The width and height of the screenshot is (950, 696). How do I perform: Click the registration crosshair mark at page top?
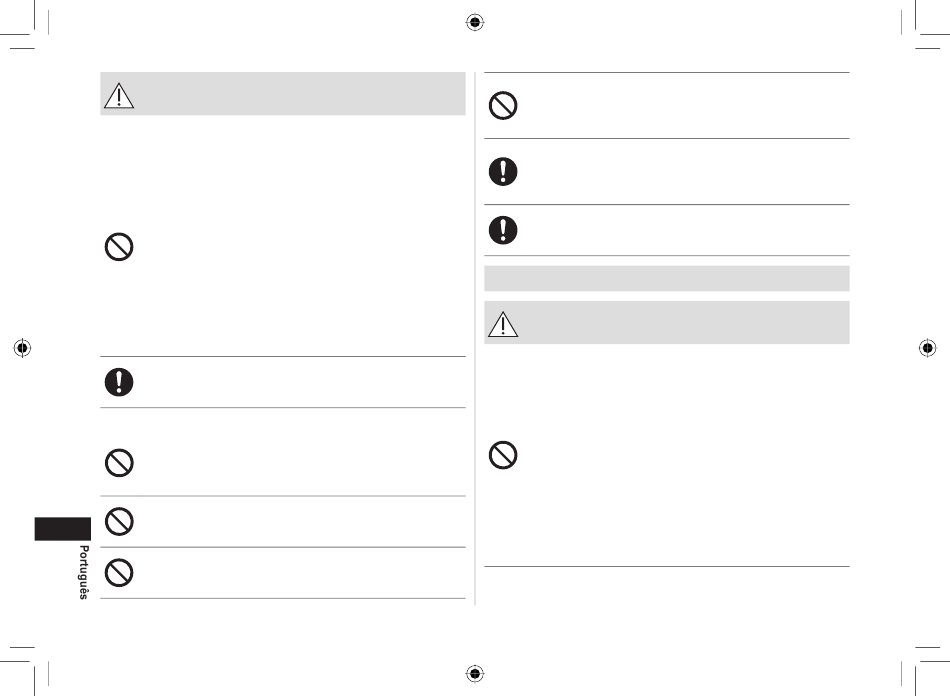coord(475,22)
